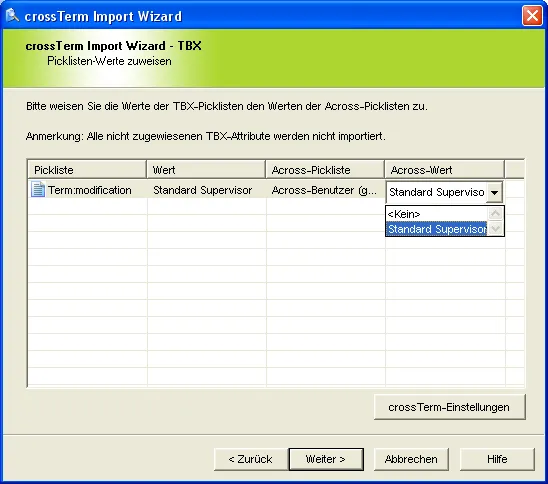
Task: Cancel the wizard with Abbrechen
Action: pos(411,459)
